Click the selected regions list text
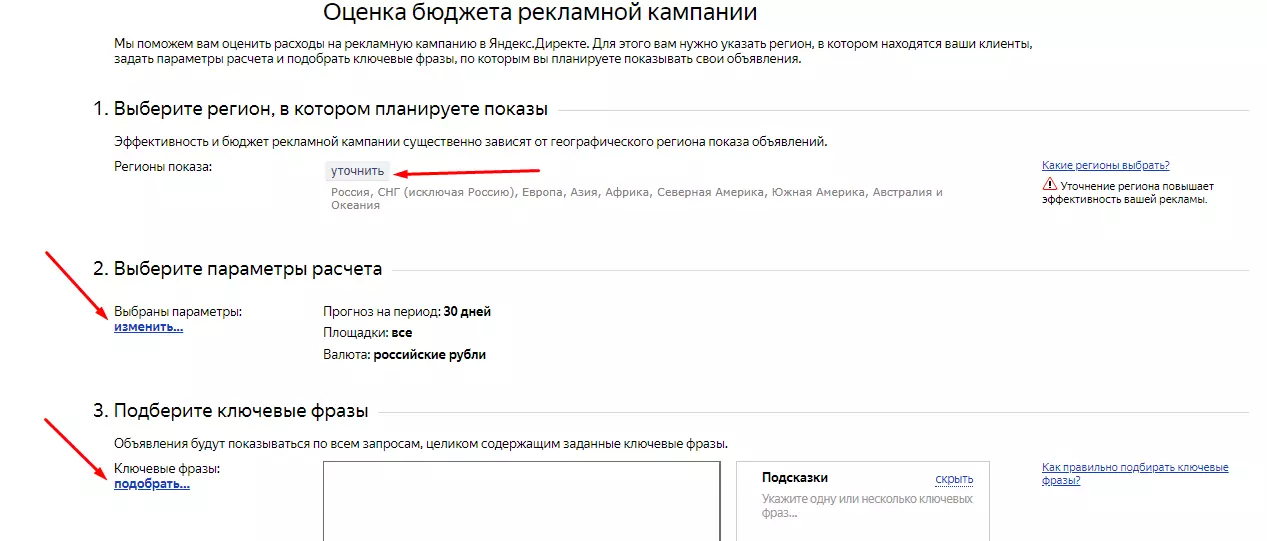This screenshot has width=1267, height=541. point(636,198)
